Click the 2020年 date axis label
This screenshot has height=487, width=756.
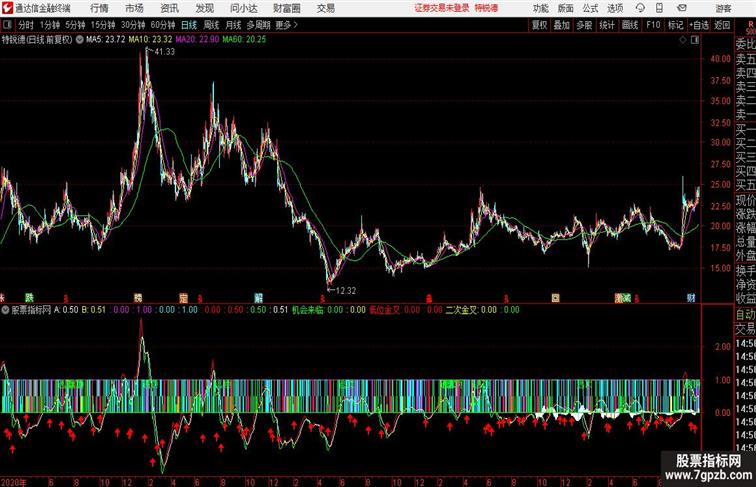pyautogui.click(x=14, y=482)
